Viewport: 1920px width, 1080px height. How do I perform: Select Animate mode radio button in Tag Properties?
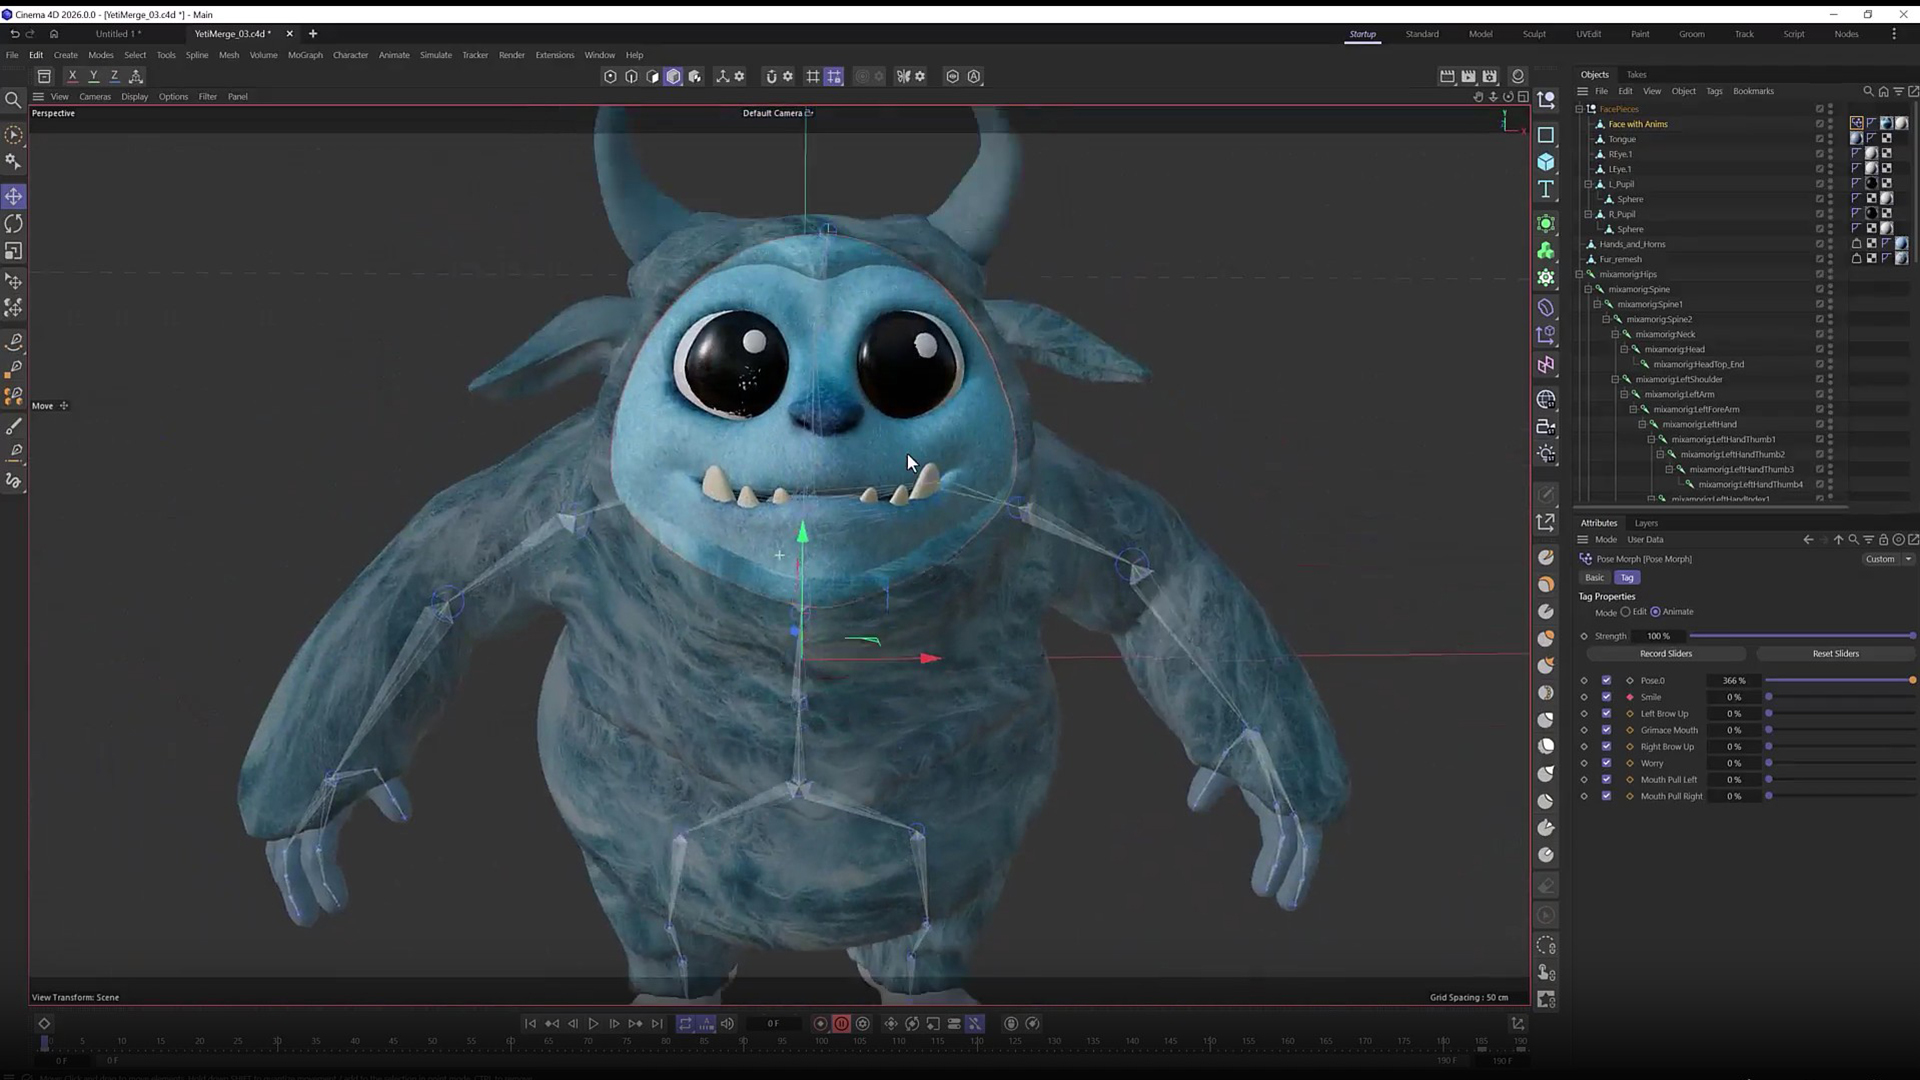pyautogui.click(x=1657, y=611)
